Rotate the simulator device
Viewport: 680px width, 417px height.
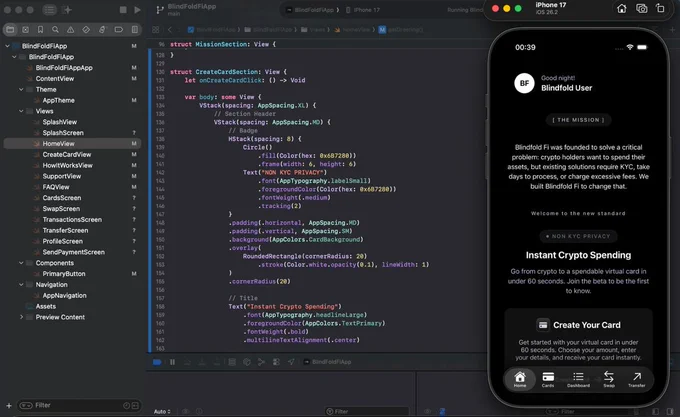point(660,9)
